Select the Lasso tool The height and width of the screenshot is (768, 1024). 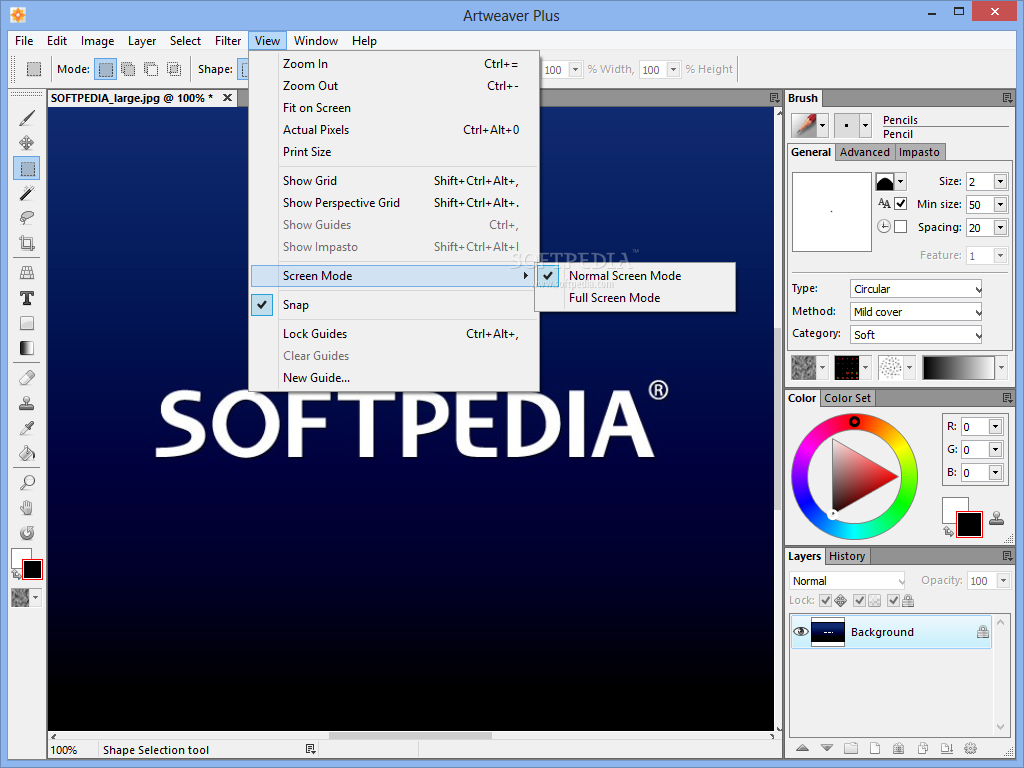click(27, 218)
